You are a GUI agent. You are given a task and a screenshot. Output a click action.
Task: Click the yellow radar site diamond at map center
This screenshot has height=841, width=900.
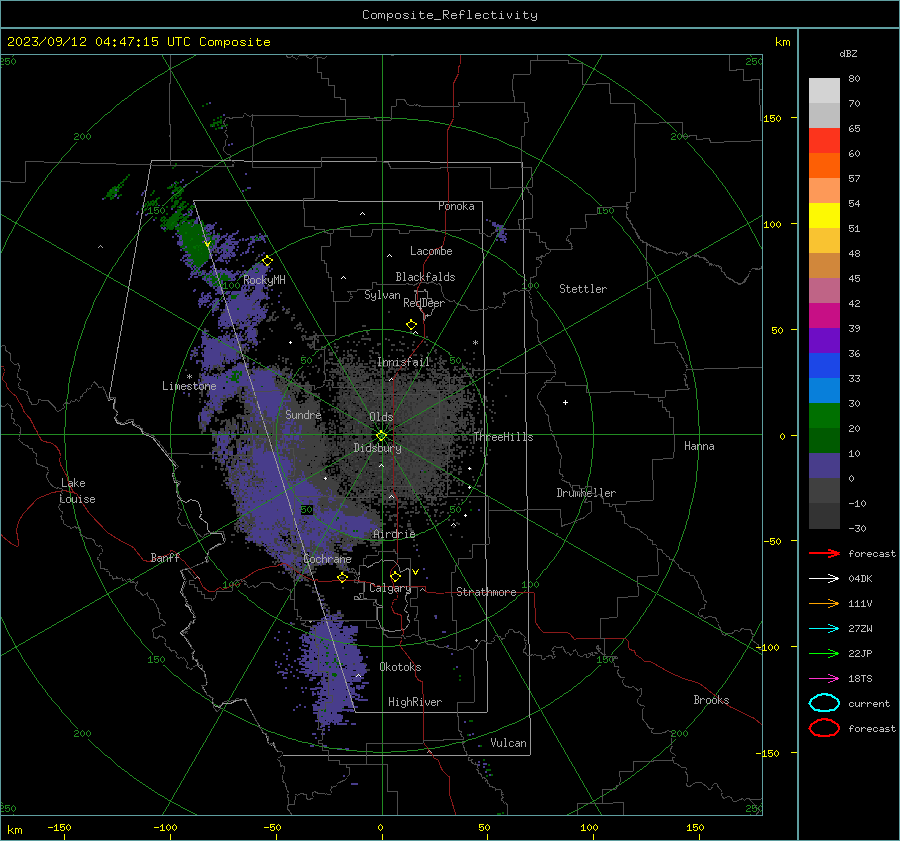click(382, 435)
